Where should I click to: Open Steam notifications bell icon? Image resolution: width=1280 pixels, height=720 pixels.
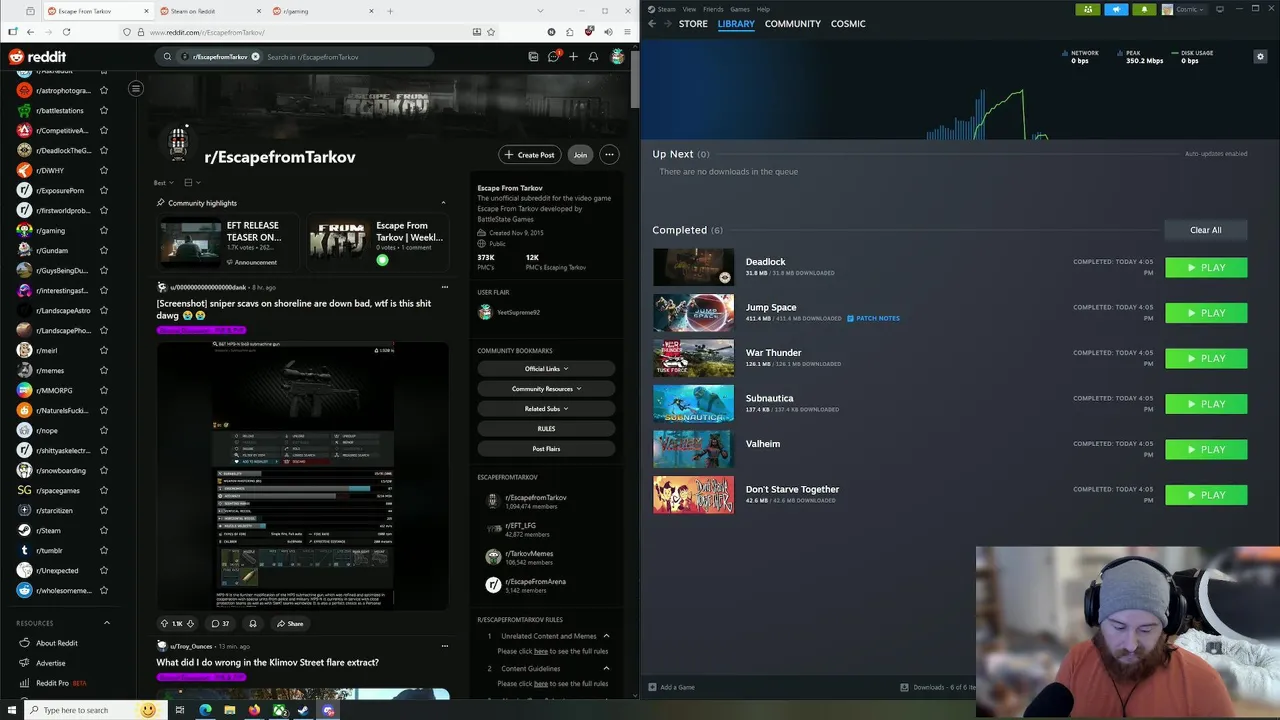1144,9
